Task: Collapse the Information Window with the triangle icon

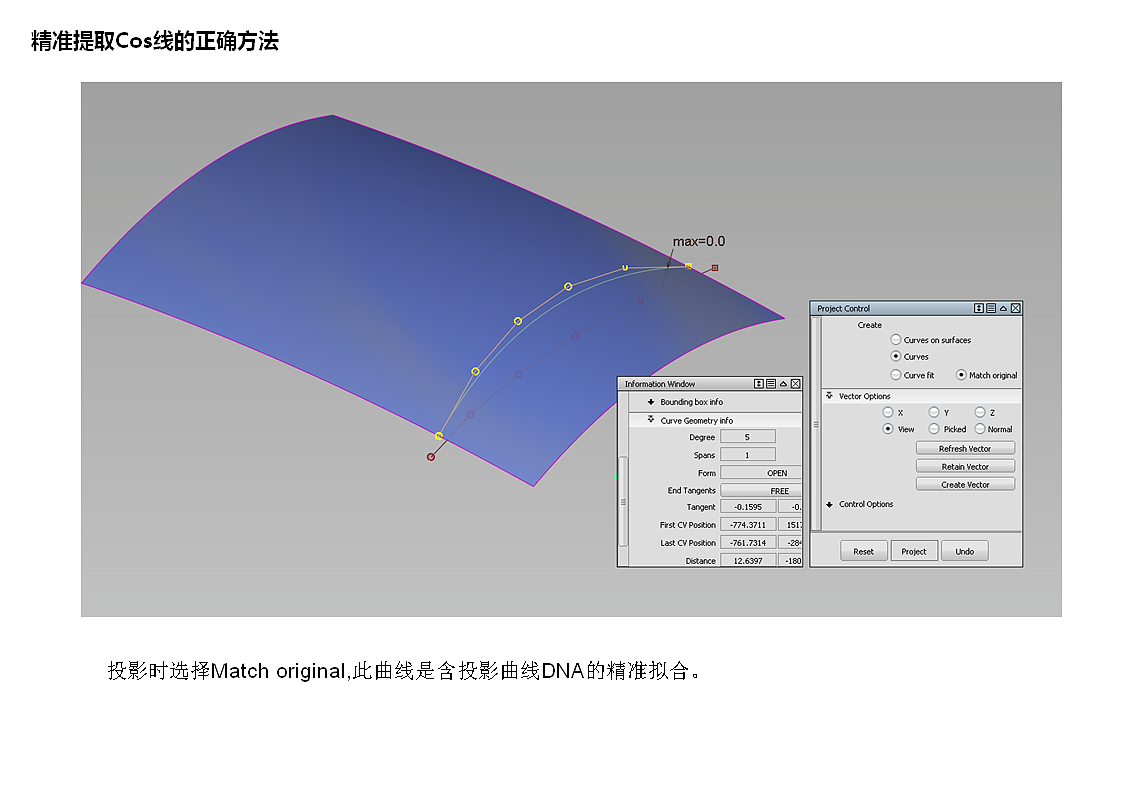Action: (783, 384)
